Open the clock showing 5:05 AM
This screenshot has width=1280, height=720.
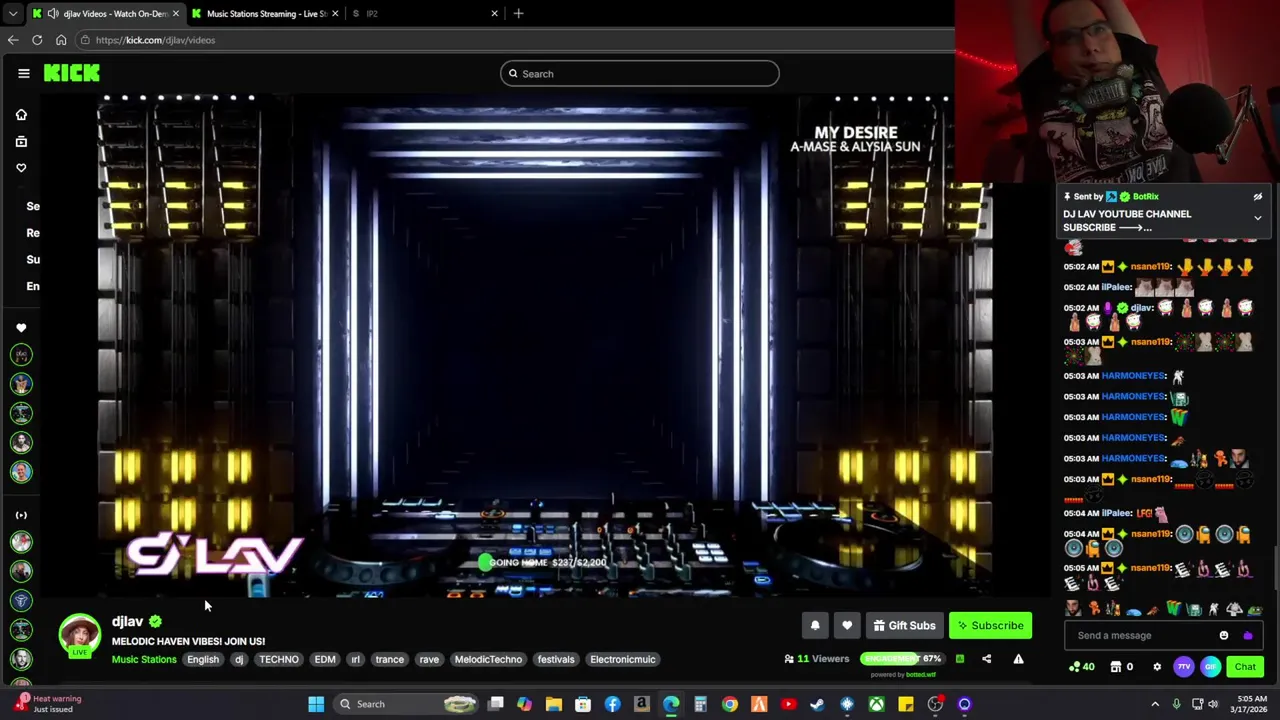(x=1252, y=704)
